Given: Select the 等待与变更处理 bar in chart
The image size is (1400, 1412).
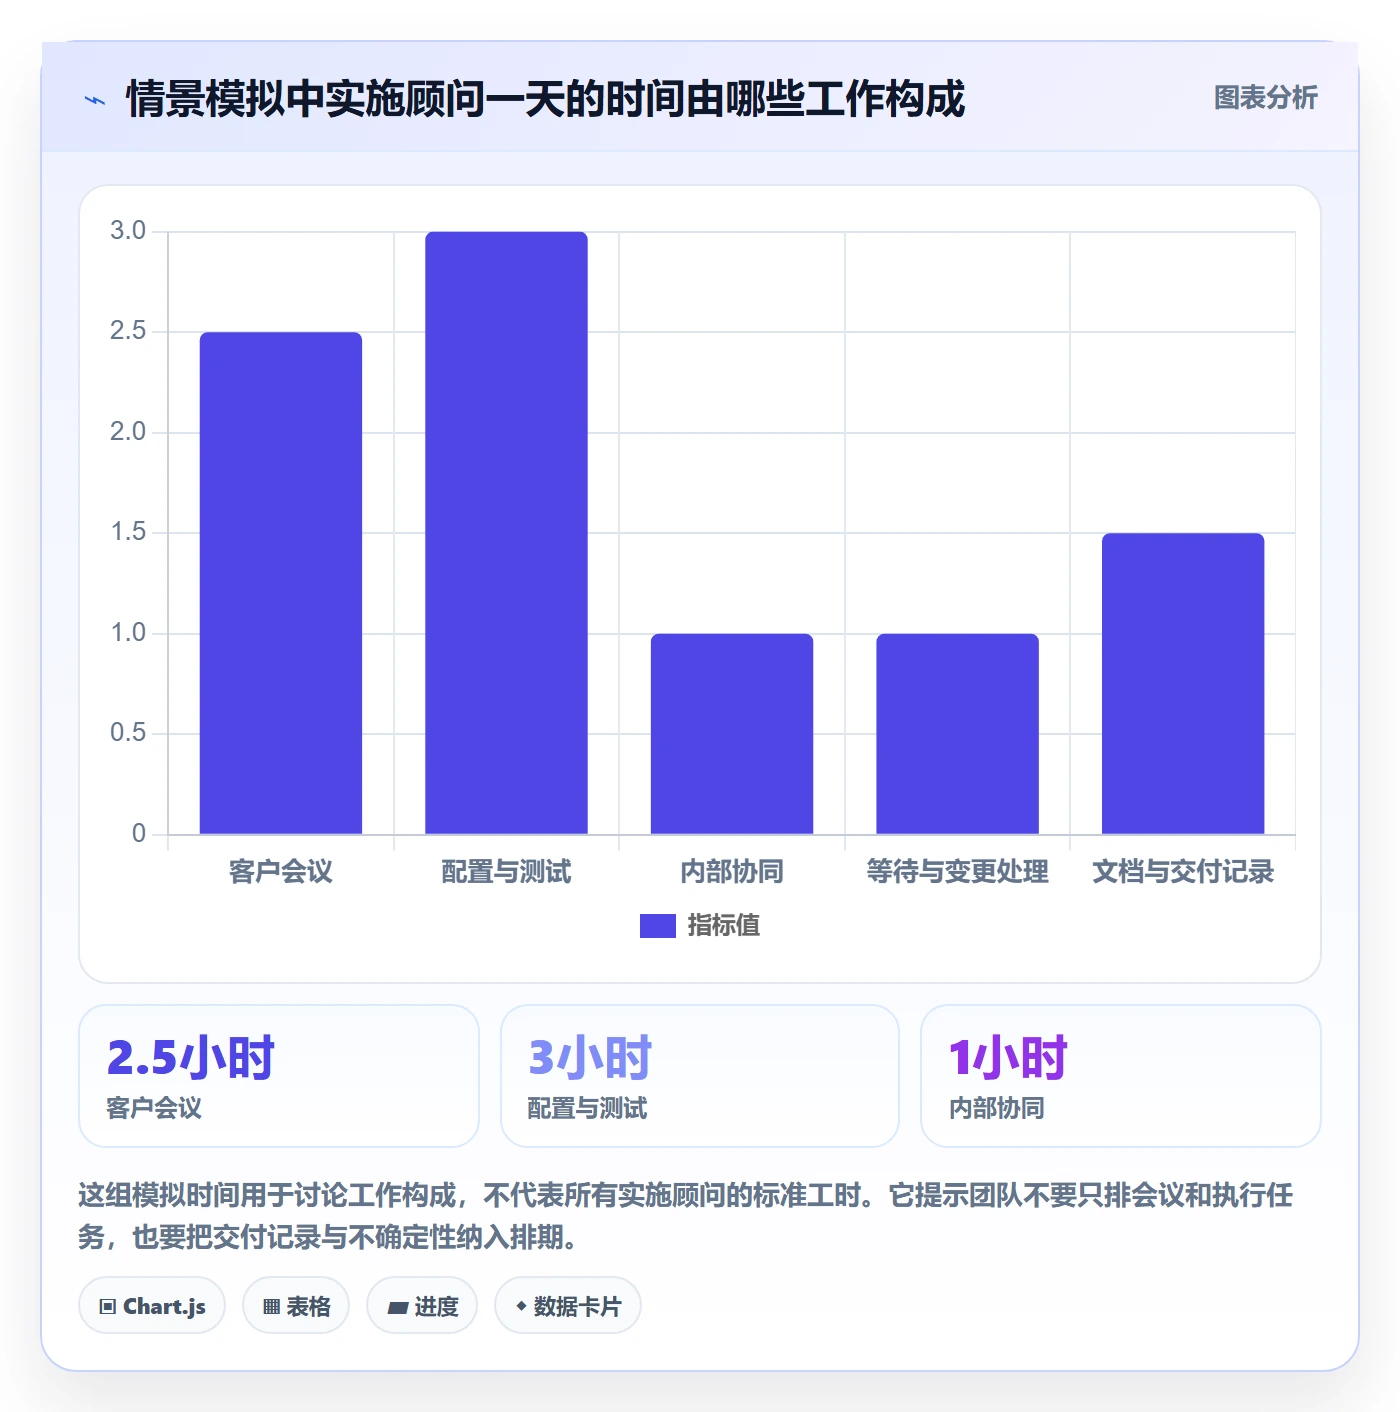Looking at the screenshot, I should tap(958, 734).
